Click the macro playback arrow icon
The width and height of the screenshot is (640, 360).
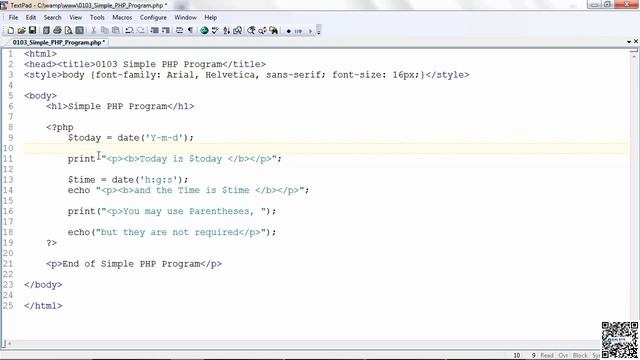coord(310,31)
